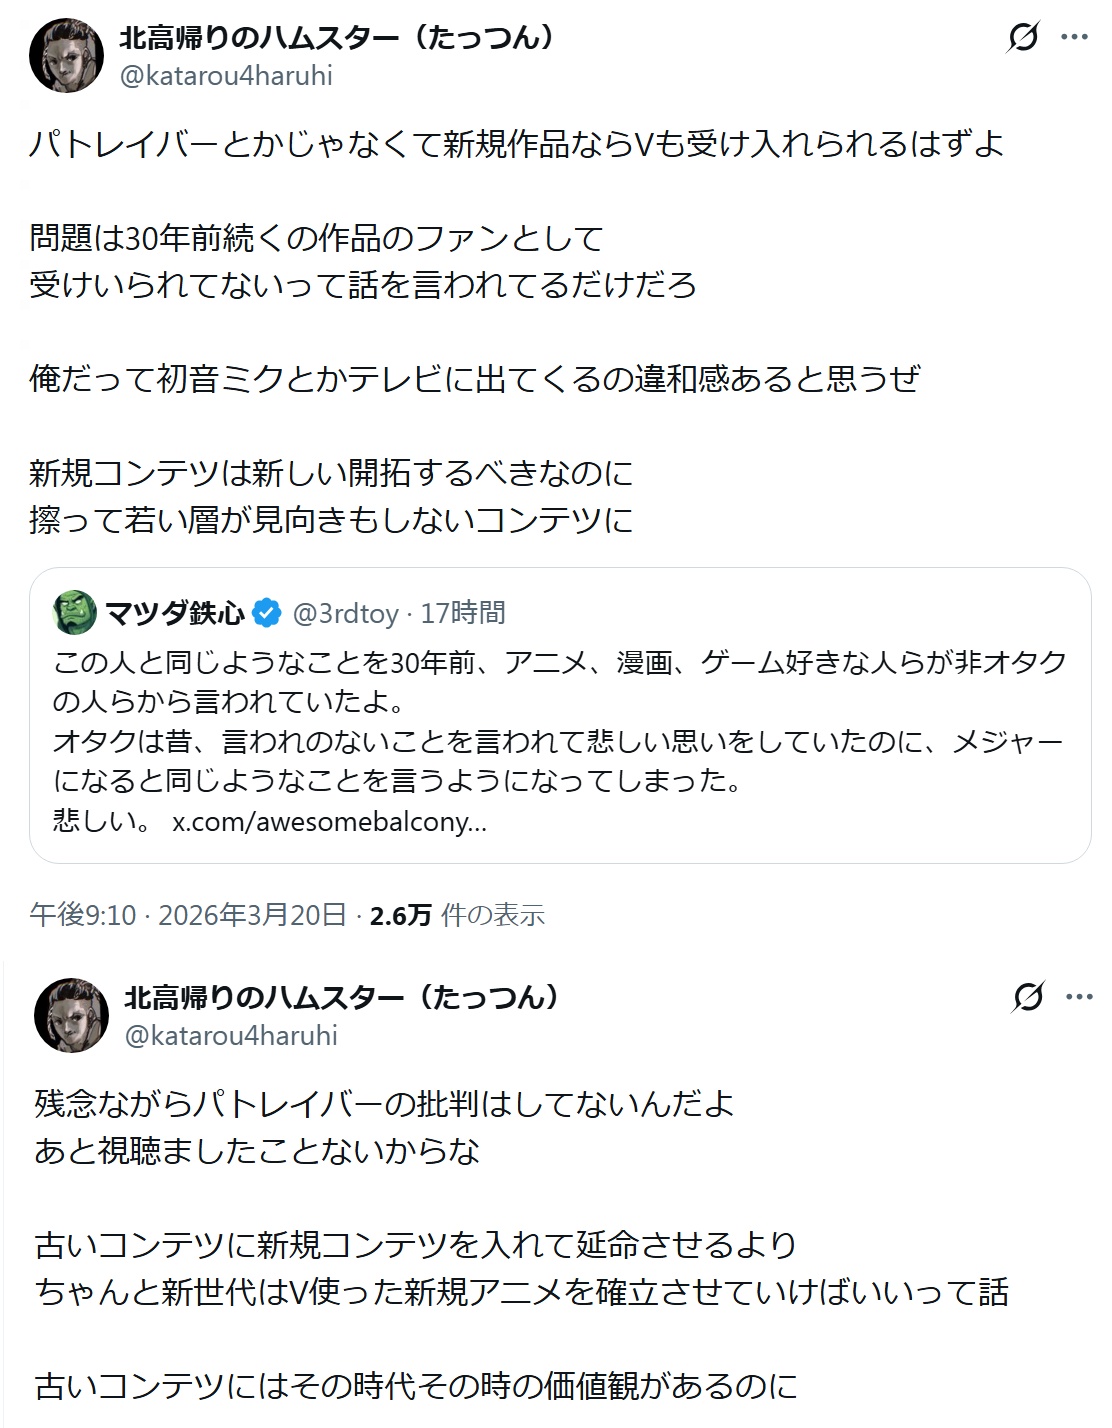The width and height of the screenshot is (1112, 1428).
Task: Click the 午後9:10 · 2026年3月20日 timestamp
Action: (x=188, y=915)
